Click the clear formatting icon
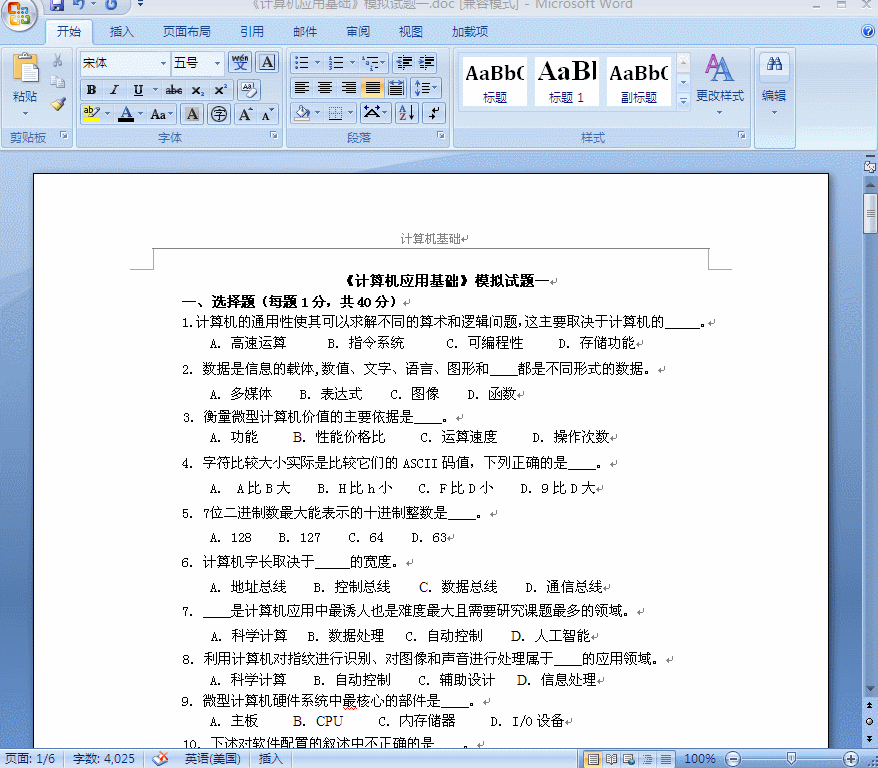This screenshot has width=878, height=768. point(249,90)
